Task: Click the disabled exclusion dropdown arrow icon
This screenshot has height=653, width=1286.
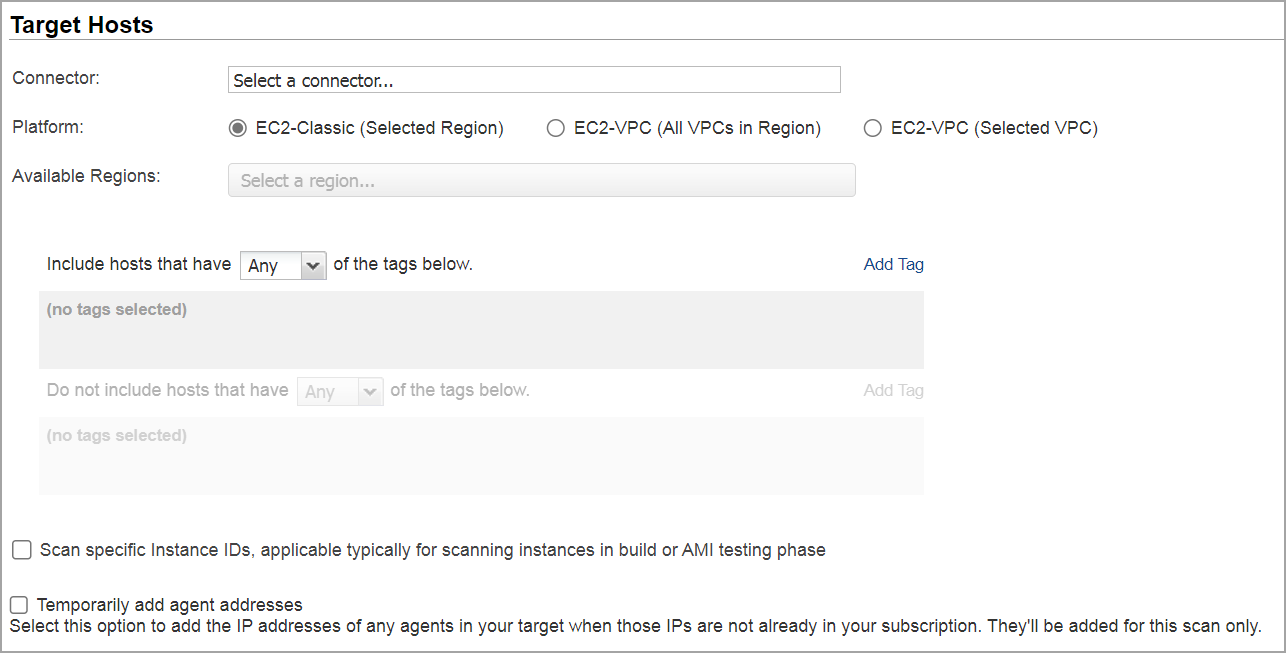Action: click(x=371, y=391)
